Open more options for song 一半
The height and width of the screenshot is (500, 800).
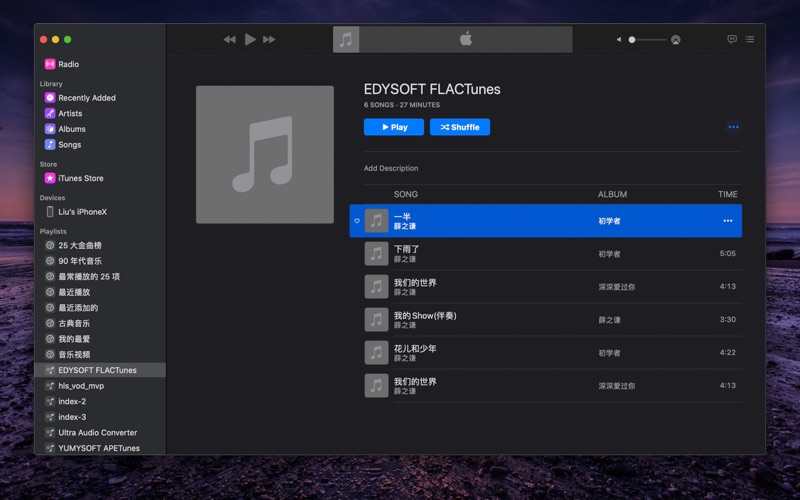coord(728,220)
